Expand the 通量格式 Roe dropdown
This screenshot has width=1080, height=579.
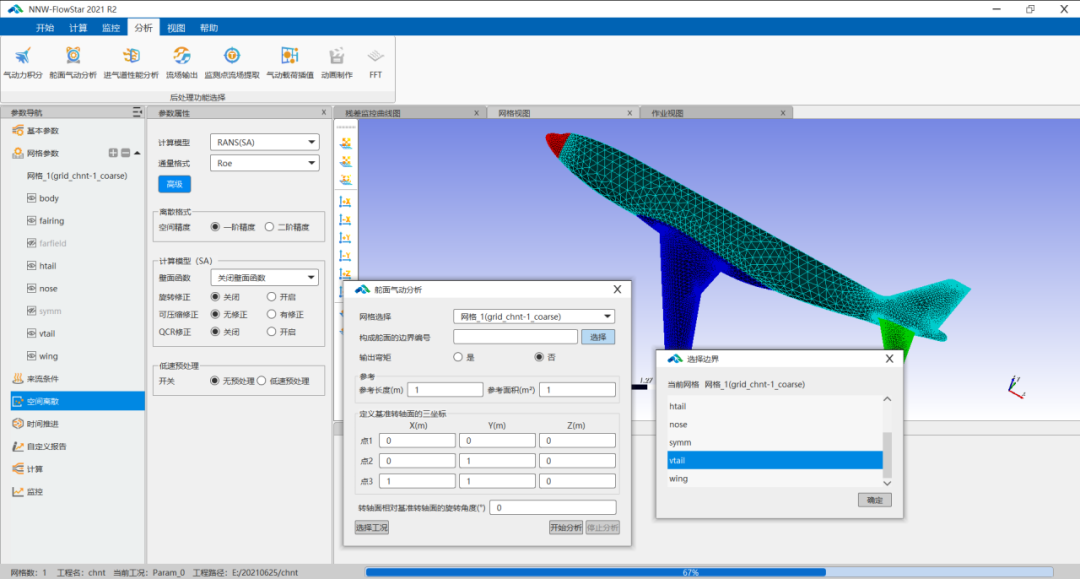[265, 162]
